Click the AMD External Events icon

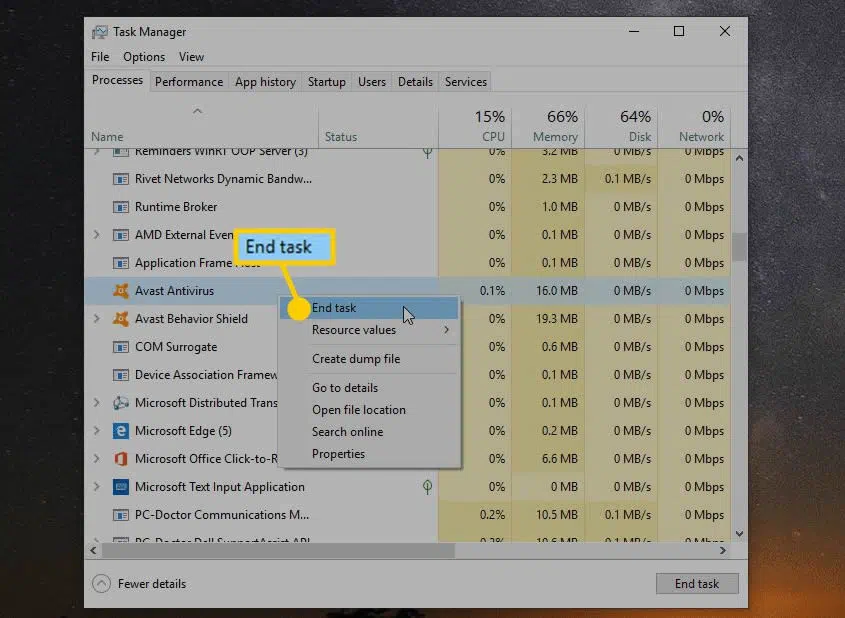[x=121, y=235]
